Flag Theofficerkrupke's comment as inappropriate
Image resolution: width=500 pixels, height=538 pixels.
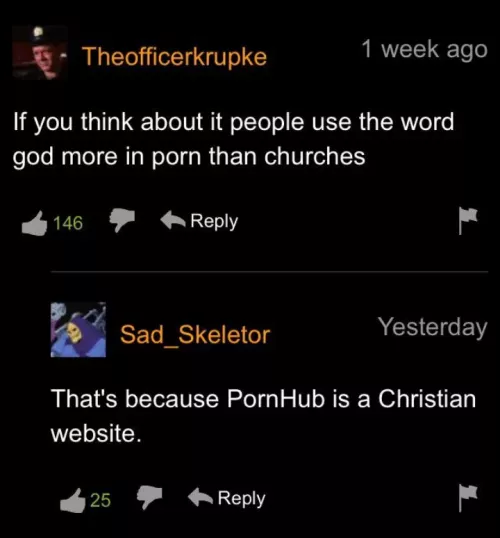coord(468,221)
